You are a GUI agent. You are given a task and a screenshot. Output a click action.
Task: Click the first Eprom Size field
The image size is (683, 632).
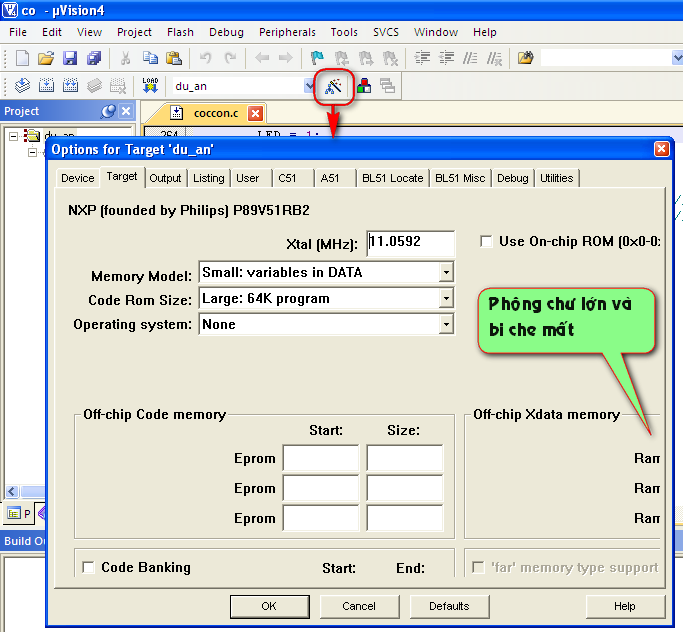click(x=405, y=458)
